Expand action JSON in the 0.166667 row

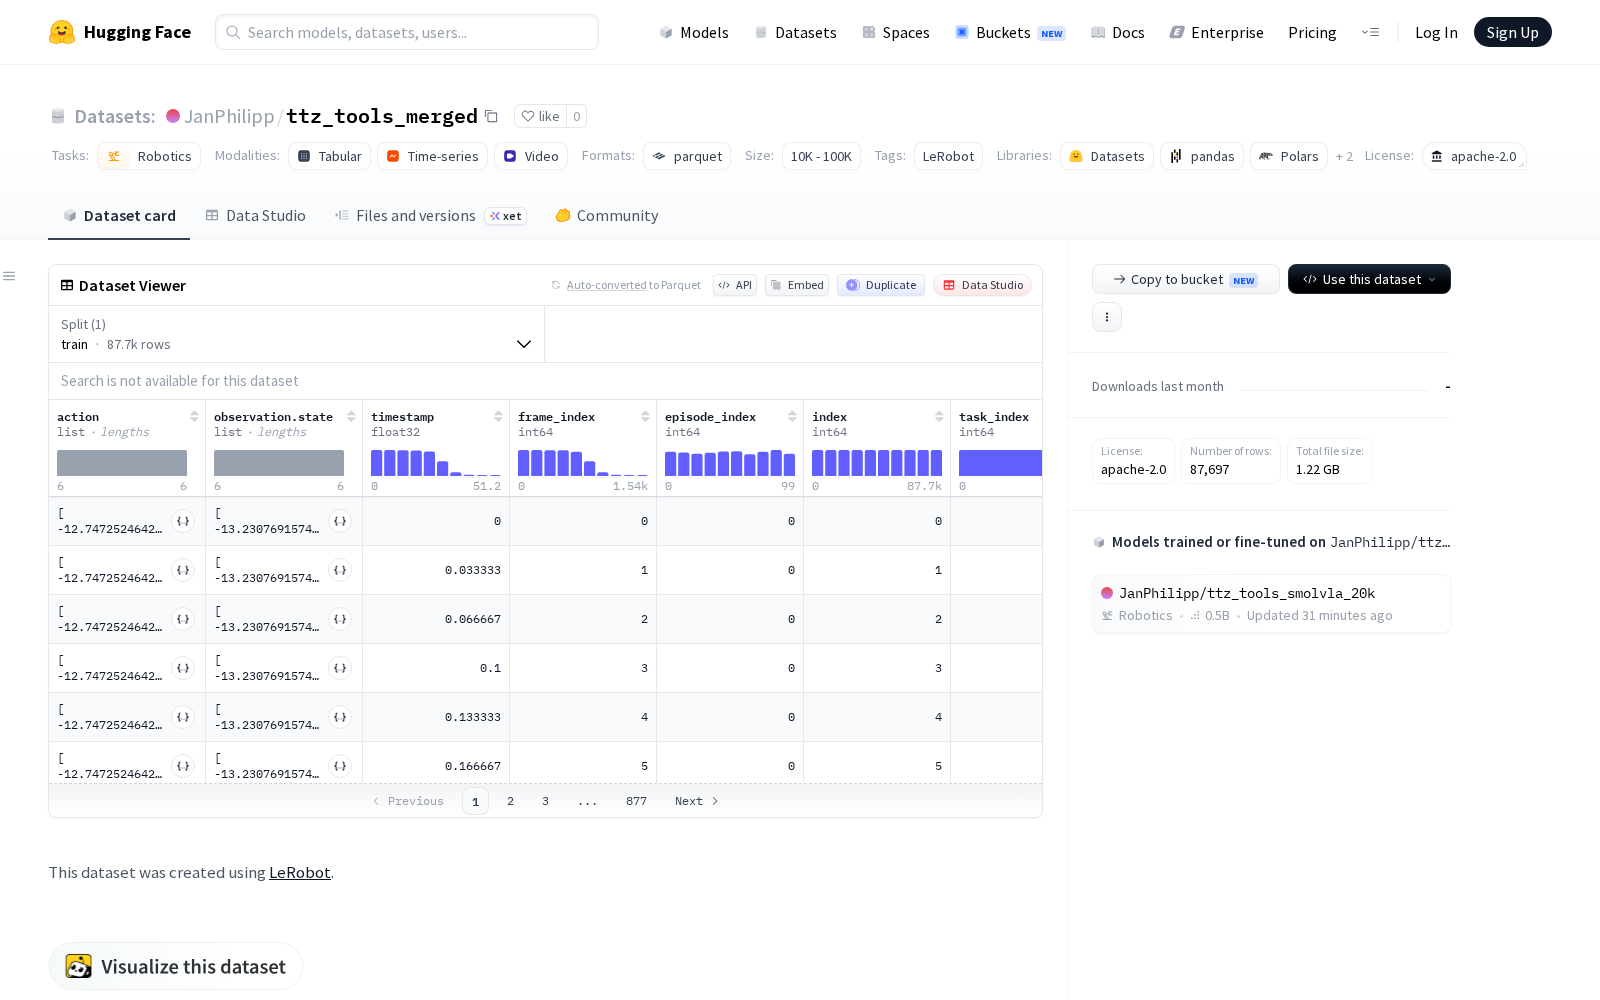183,766
